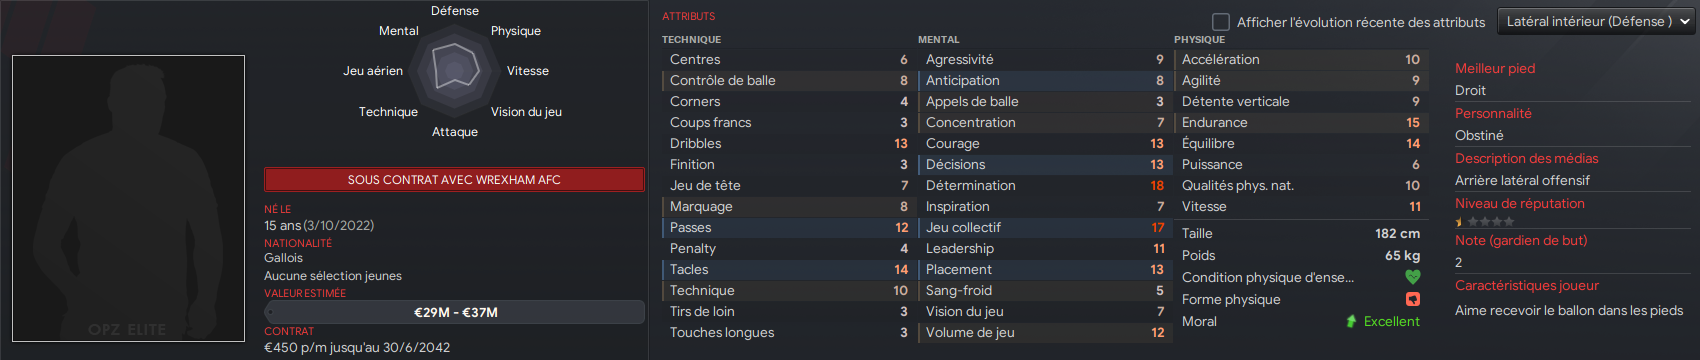This screenshot has height=360, width=1700.
Task: Select the Tacles attribute row
Action: (787, 269)
